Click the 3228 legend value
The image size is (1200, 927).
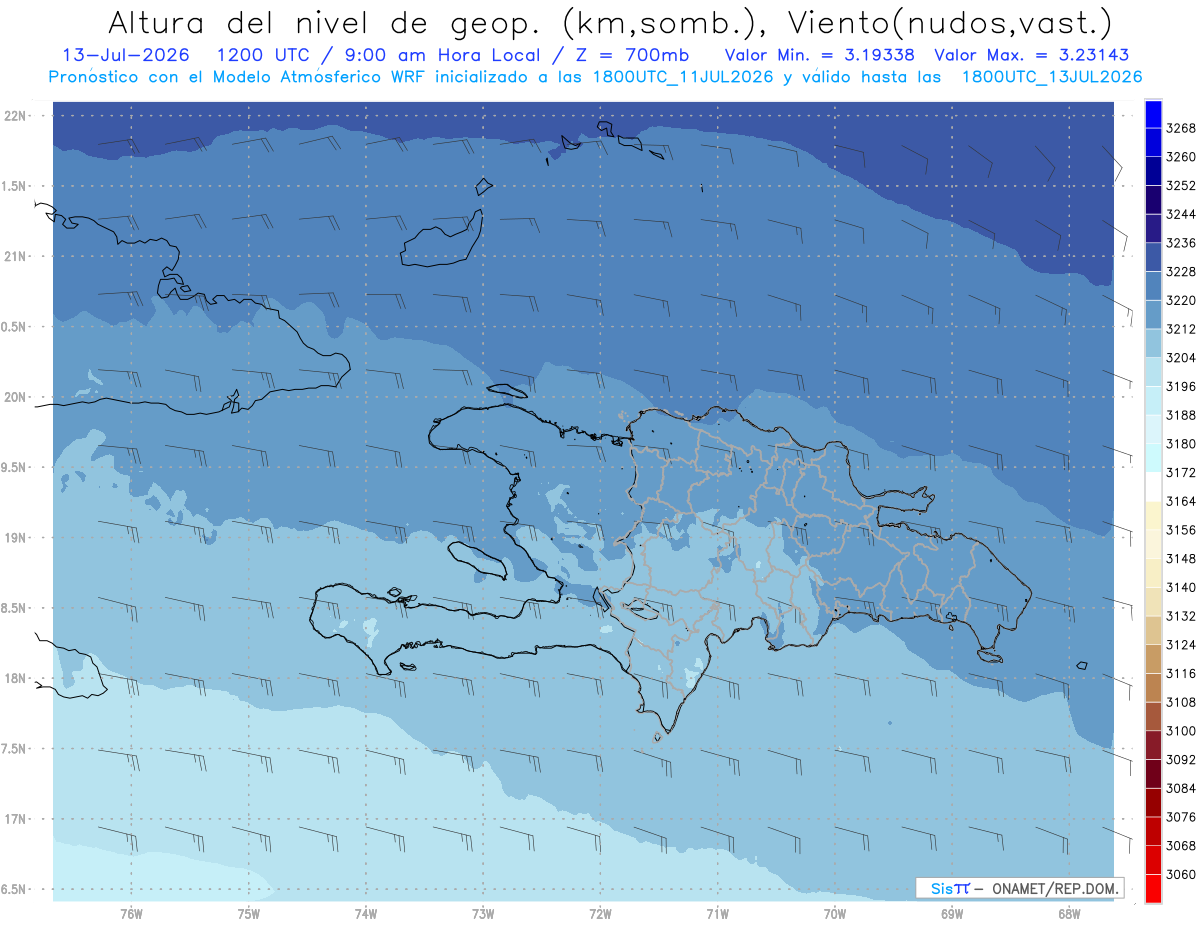(1181, 272)
